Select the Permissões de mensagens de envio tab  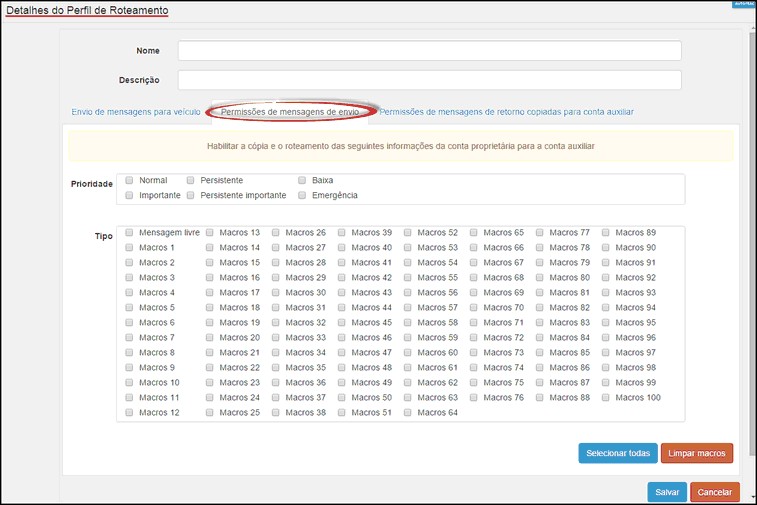pos(290,112)
